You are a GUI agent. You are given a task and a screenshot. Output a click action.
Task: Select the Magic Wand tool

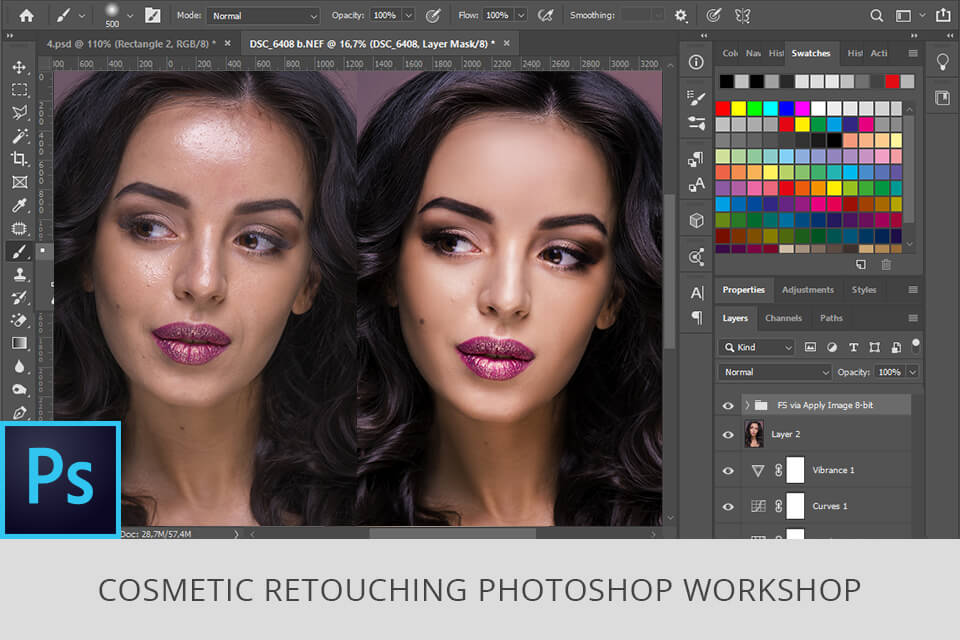pyautogui.click(x=20, y=136)
